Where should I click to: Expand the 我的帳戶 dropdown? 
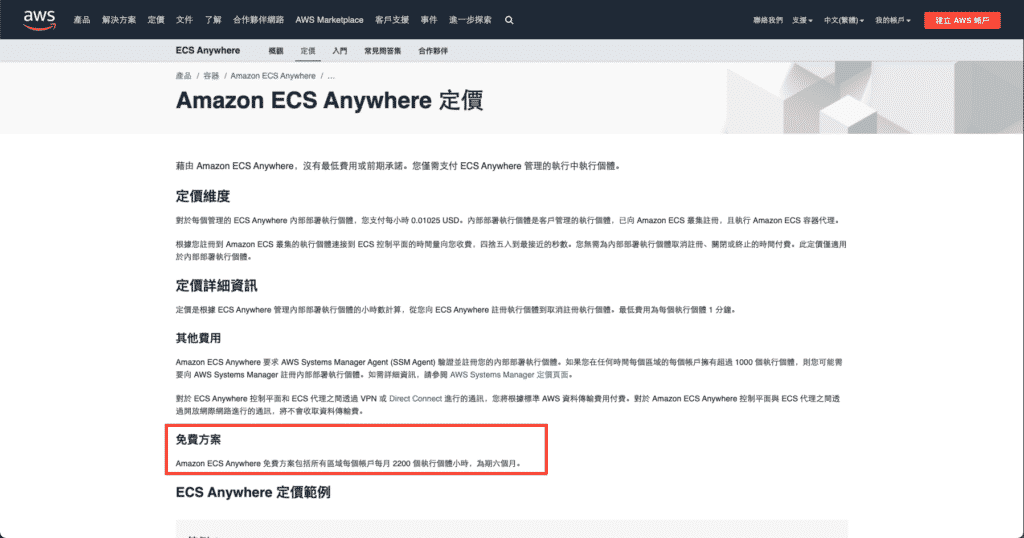pos(893,20)
